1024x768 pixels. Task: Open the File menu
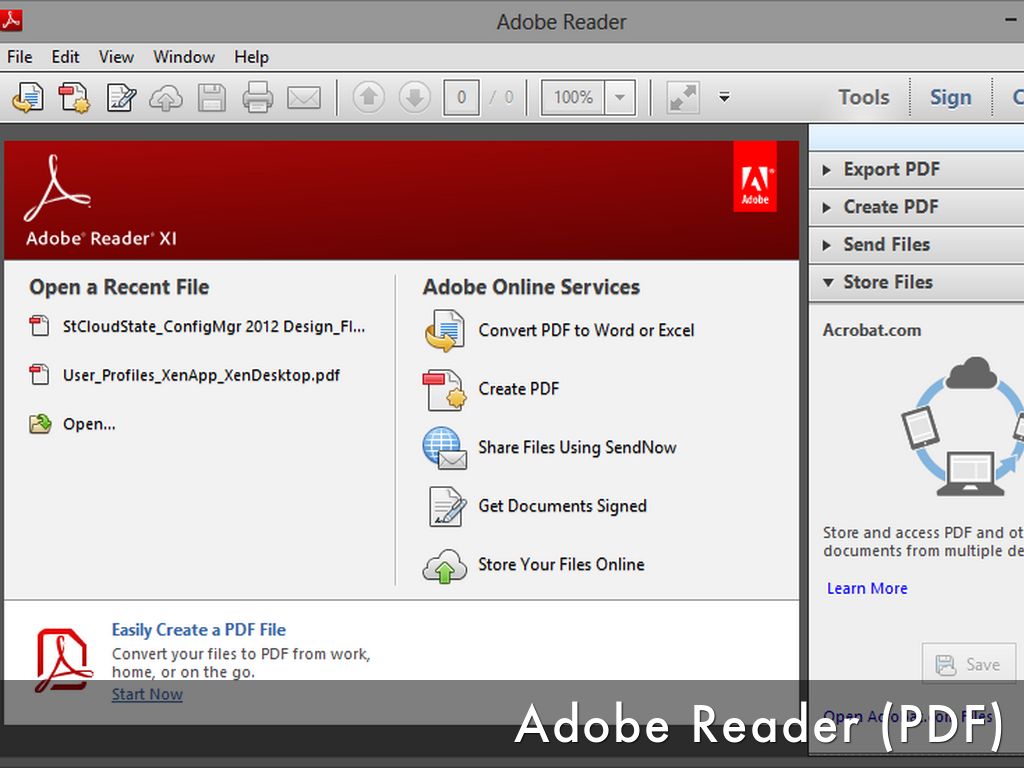pyautogui.click(x=20, y=57)
